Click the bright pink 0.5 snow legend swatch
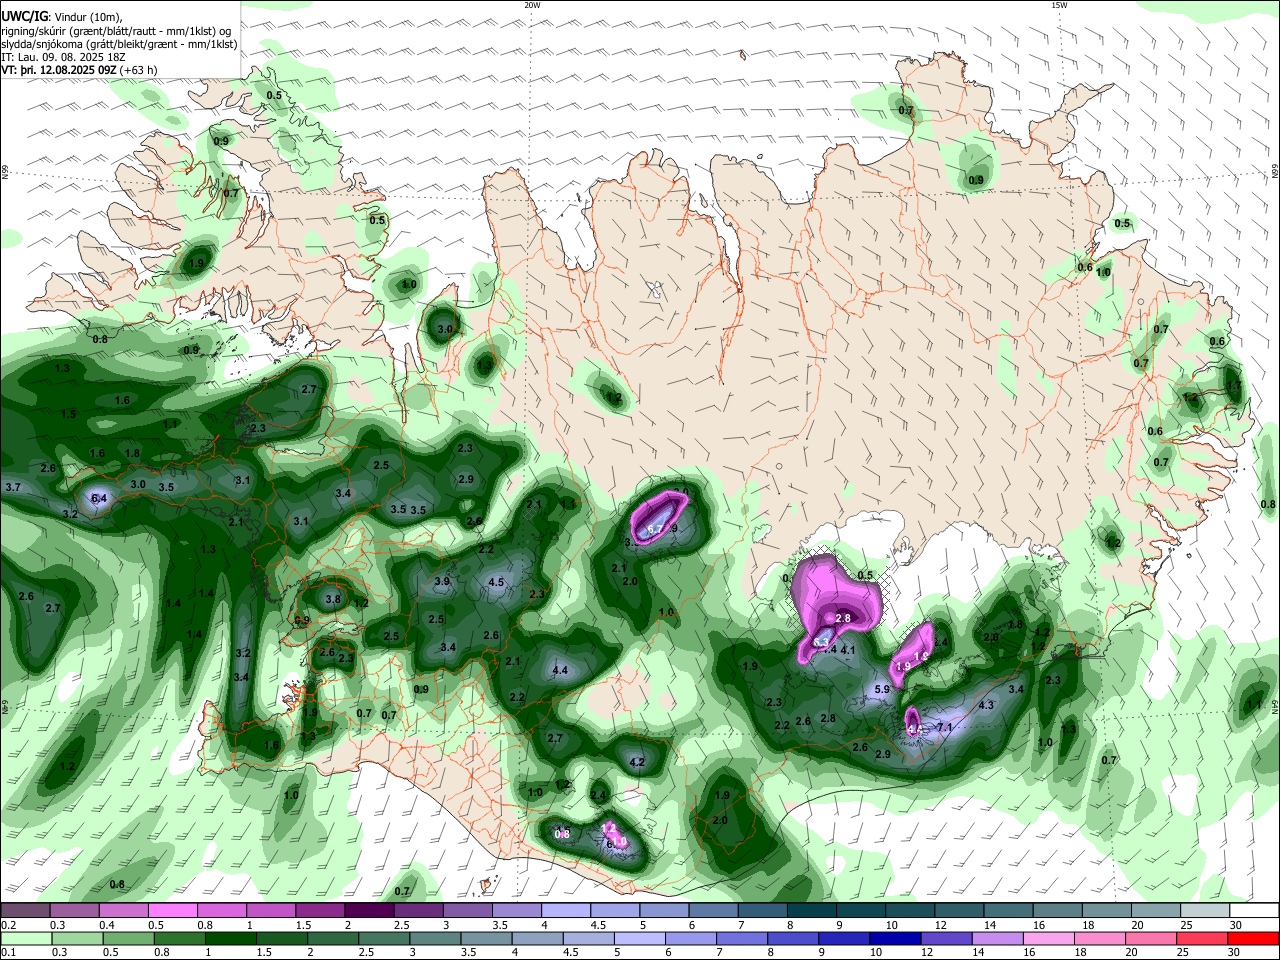The height and width of the screenshot is (960, 1280). click(x=172, y=910)
